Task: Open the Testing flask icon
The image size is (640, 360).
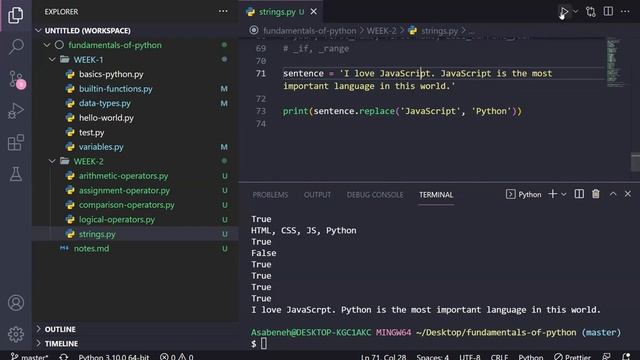Action: 16,174
